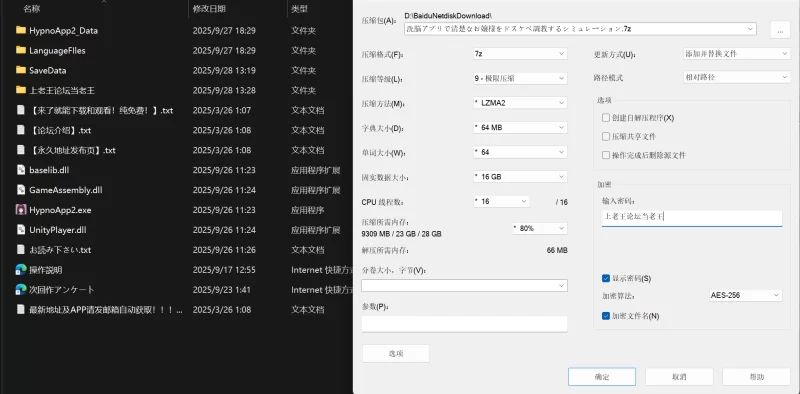Click the 最新地址及APP请发邮箱 text file icon

(21, 309)
